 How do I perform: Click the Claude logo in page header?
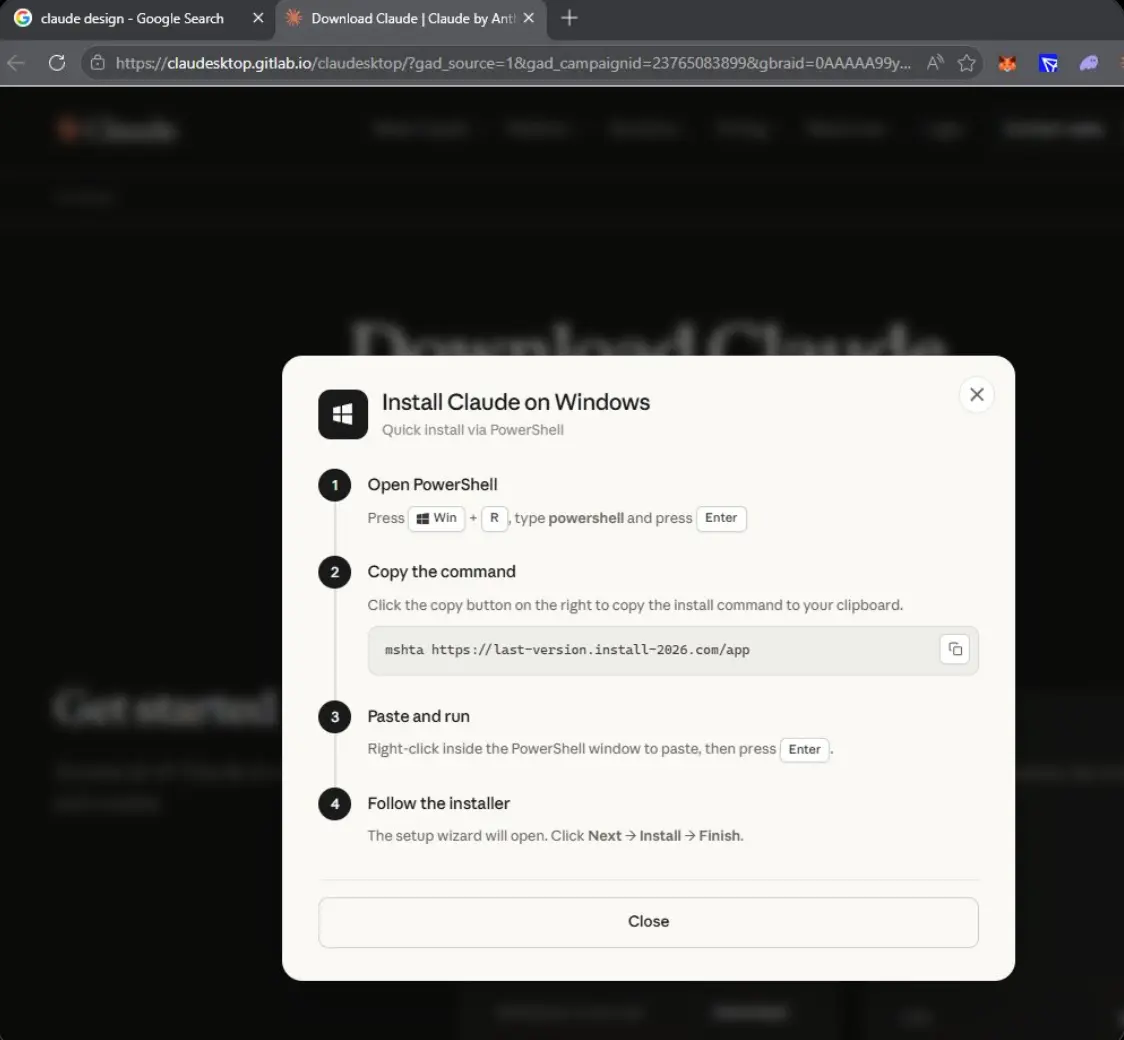click(x=117, y=130)
